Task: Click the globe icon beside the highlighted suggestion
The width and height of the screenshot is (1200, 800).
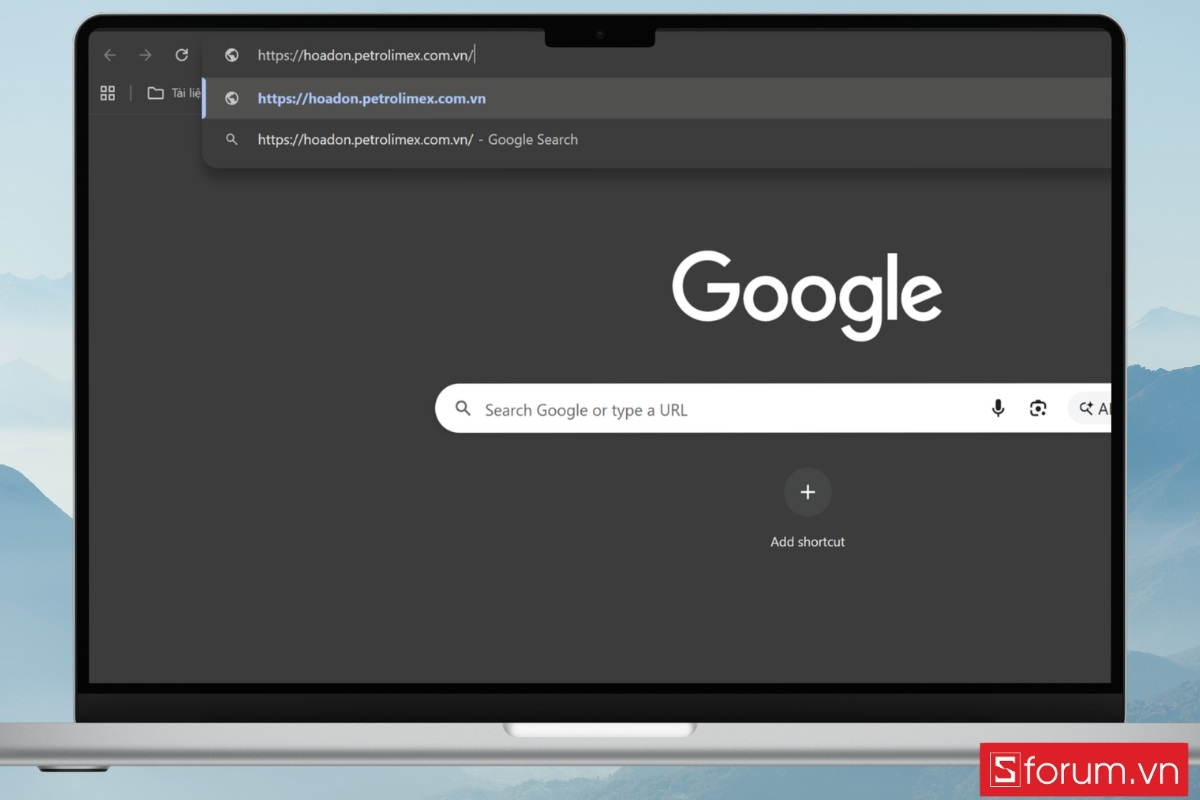Action: click(232, 98)
